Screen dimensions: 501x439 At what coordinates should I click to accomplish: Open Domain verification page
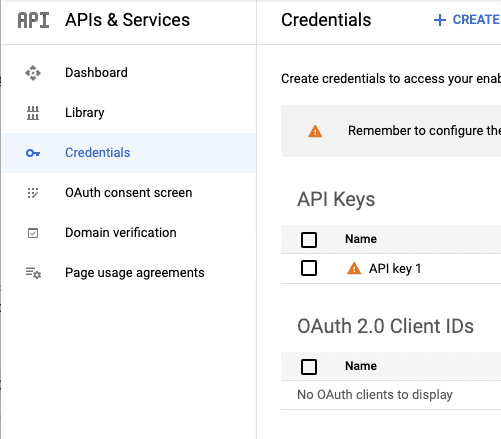pos(129,233)
